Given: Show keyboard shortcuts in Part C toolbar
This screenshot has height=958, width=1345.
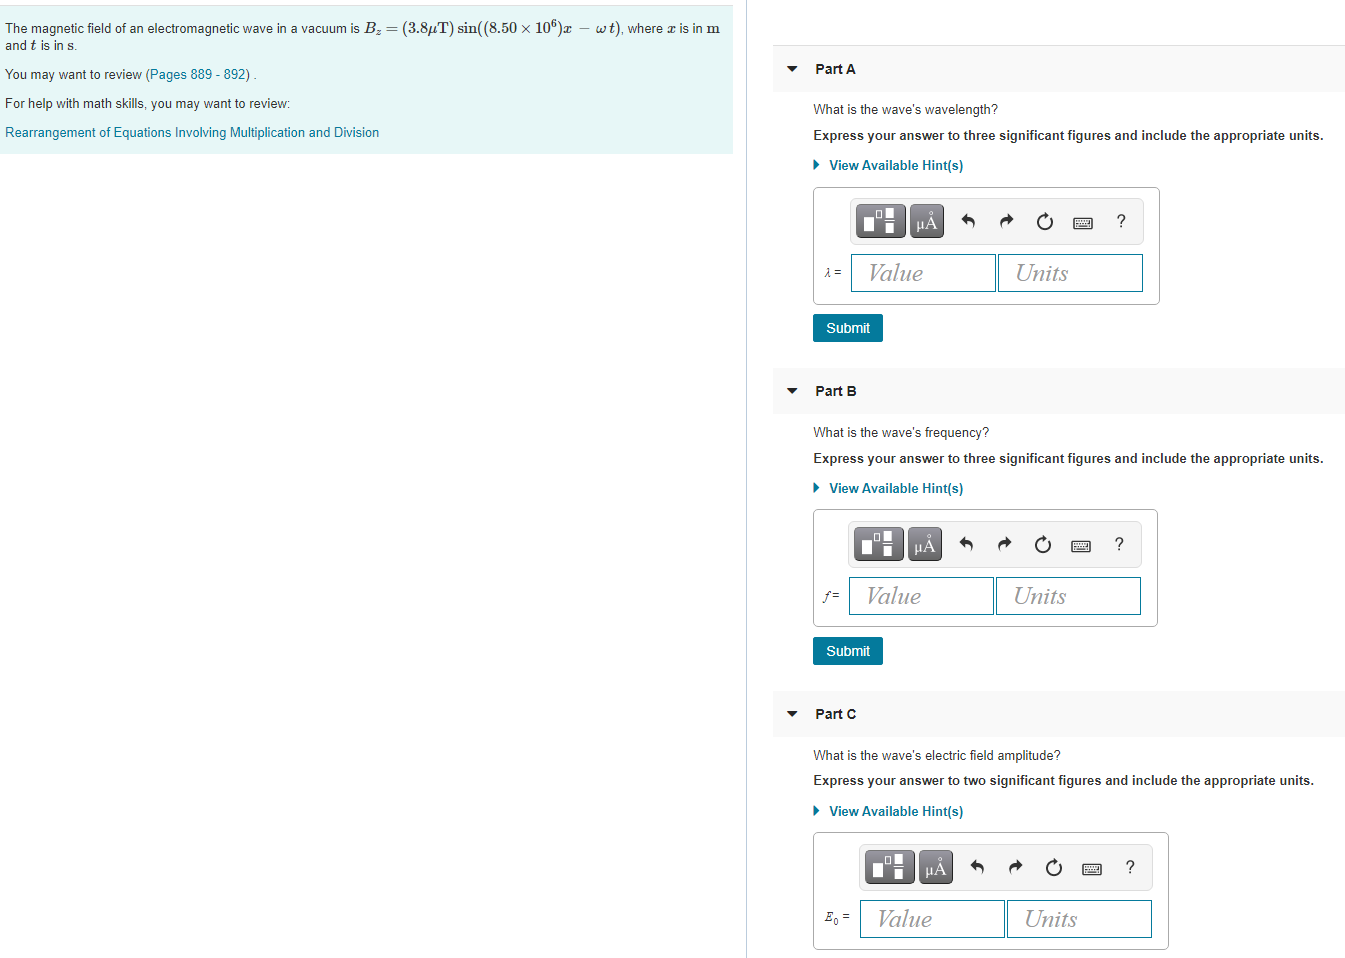Looking at the screenshot, I should coord(1092,868).
